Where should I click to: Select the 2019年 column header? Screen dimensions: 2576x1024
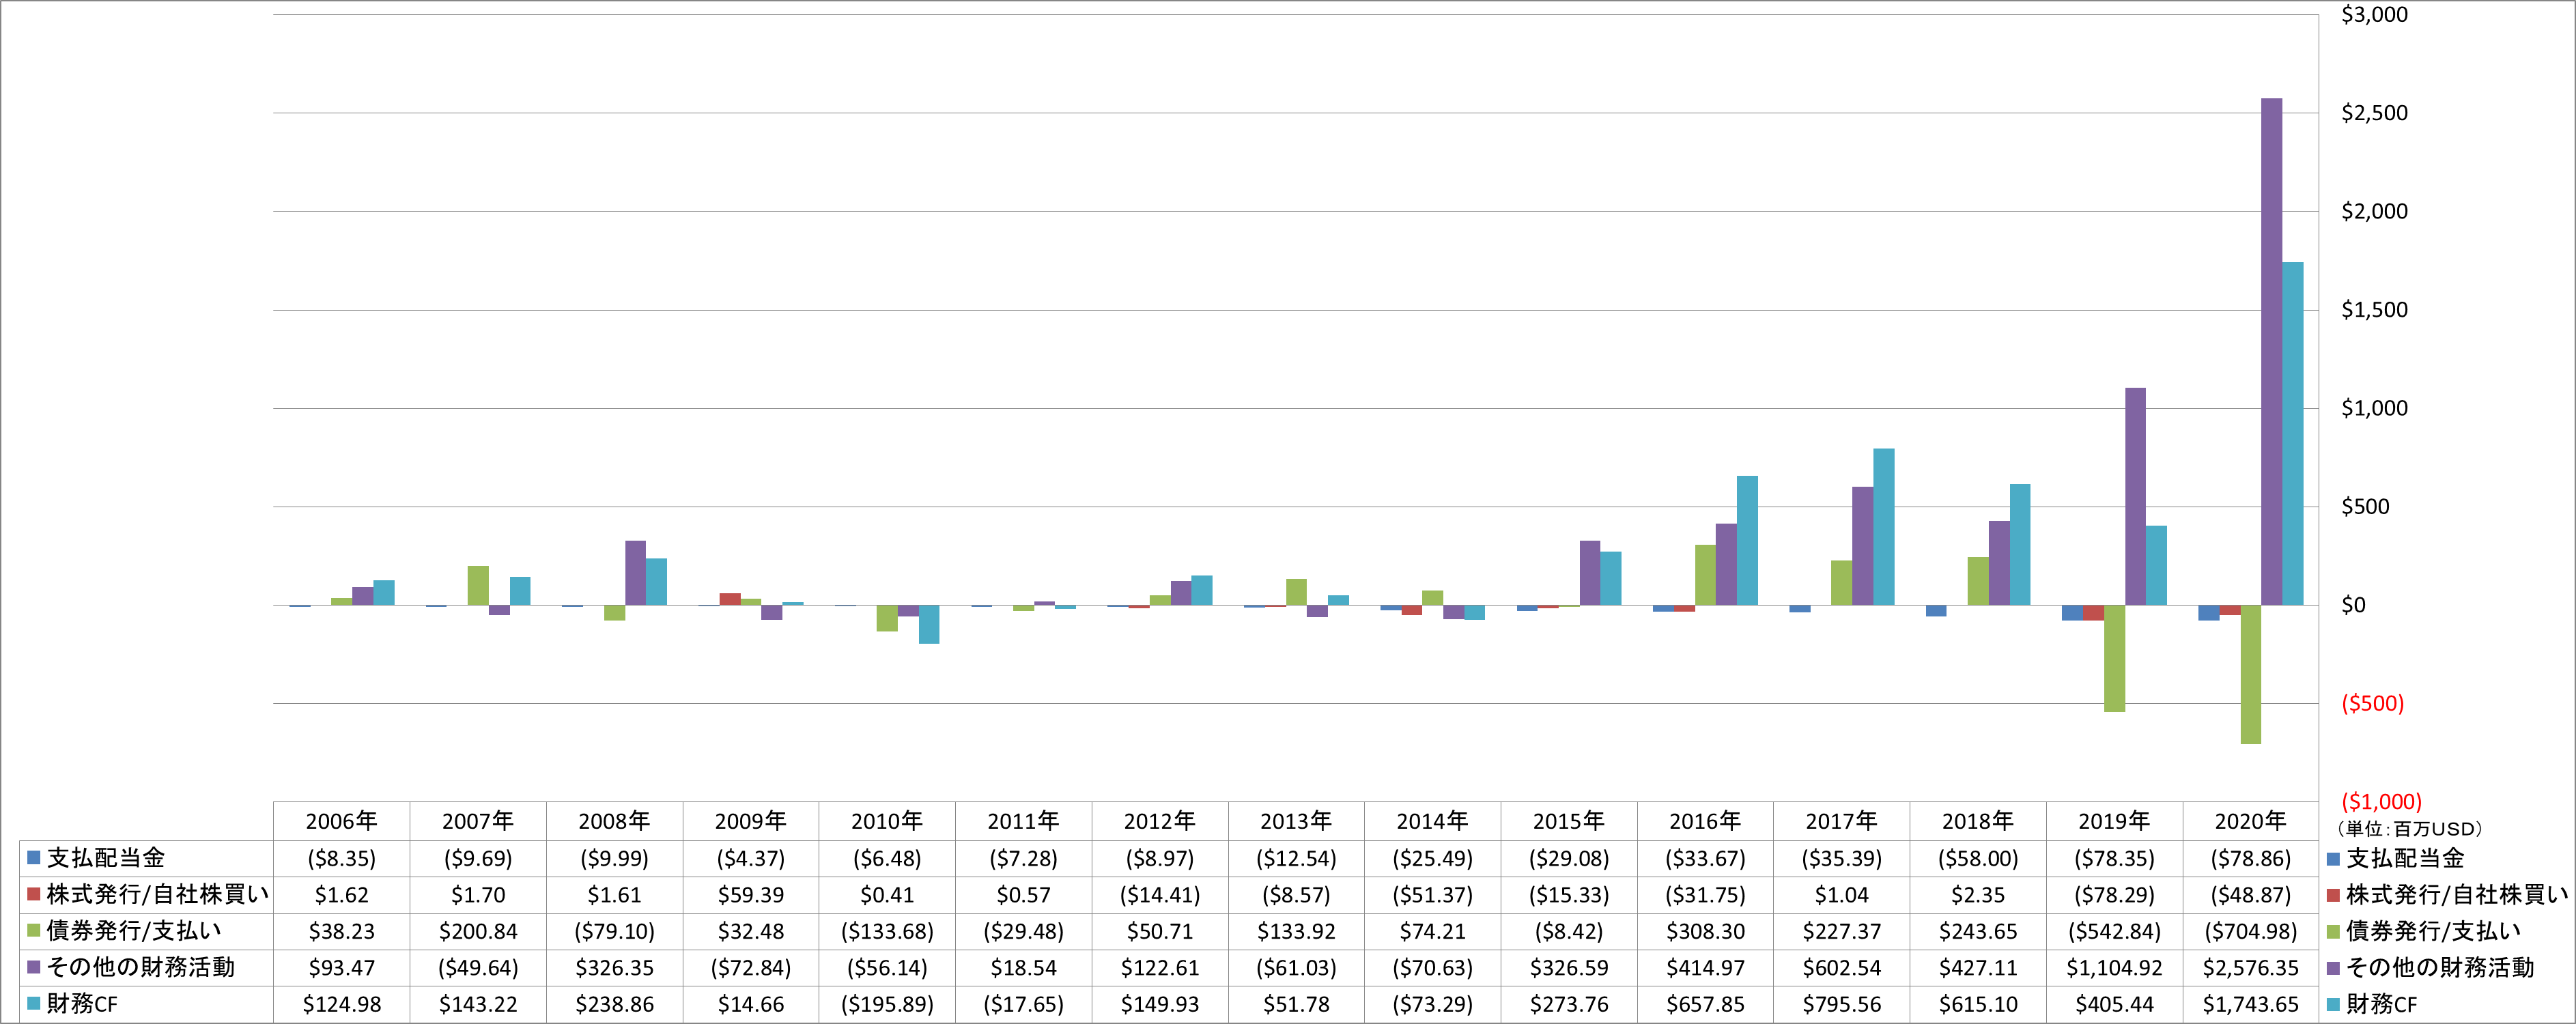pyautogui.click(x=2115, y=821)
